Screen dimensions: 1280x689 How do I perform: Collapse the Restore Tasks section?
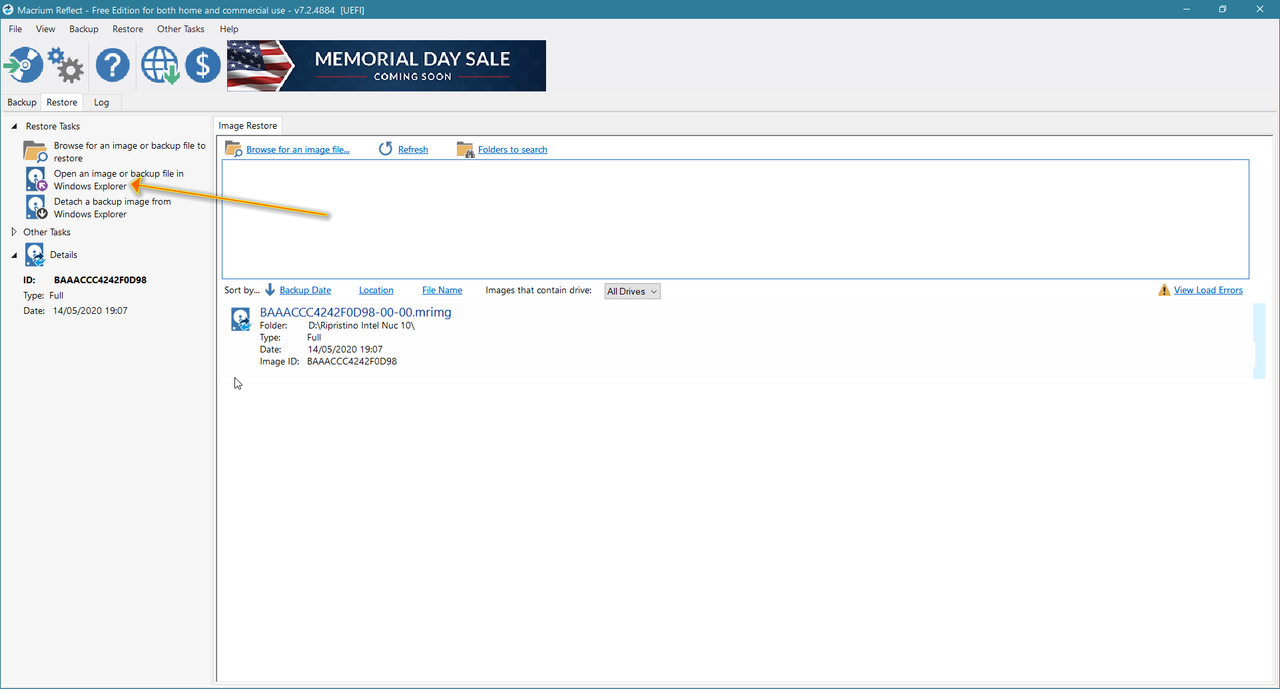13,126
